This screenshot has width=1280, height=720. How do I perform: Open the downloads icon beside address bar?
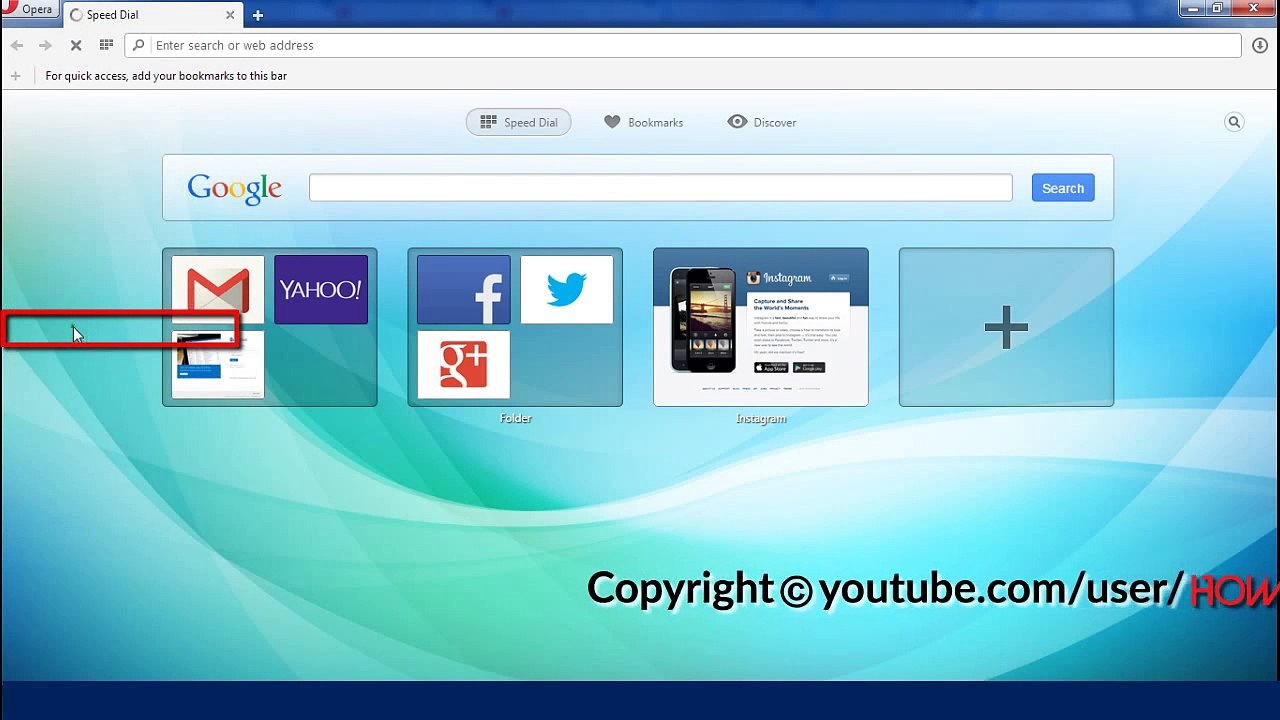1261,45
